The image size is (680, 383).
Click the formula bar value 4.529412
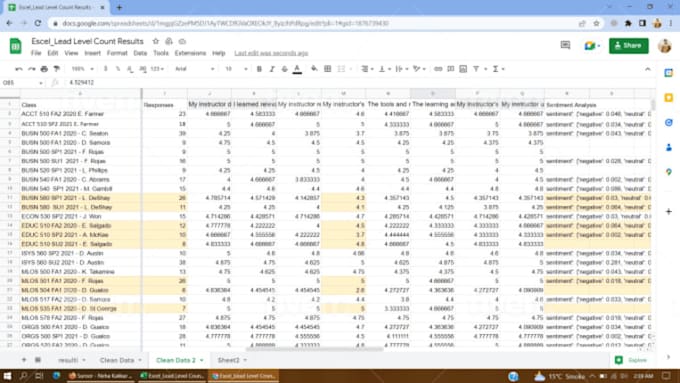pyautogui.click(x=81, y=82)
